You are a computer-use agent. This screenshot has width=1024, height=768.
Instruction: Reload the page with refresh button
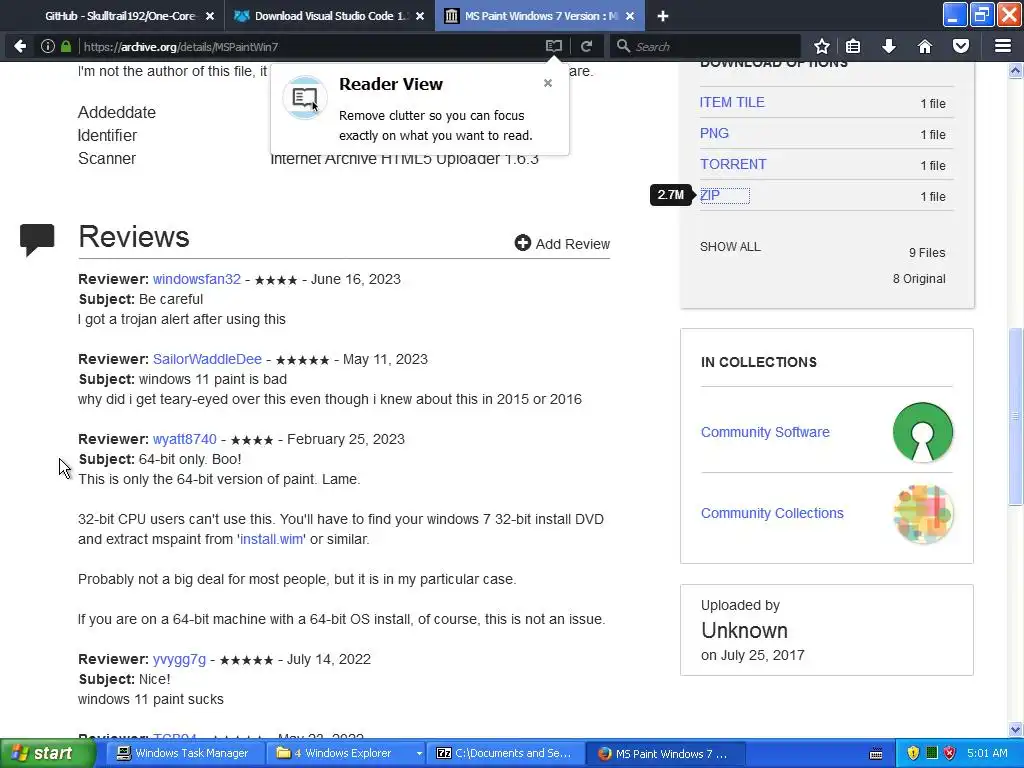[x=586, y=46]
